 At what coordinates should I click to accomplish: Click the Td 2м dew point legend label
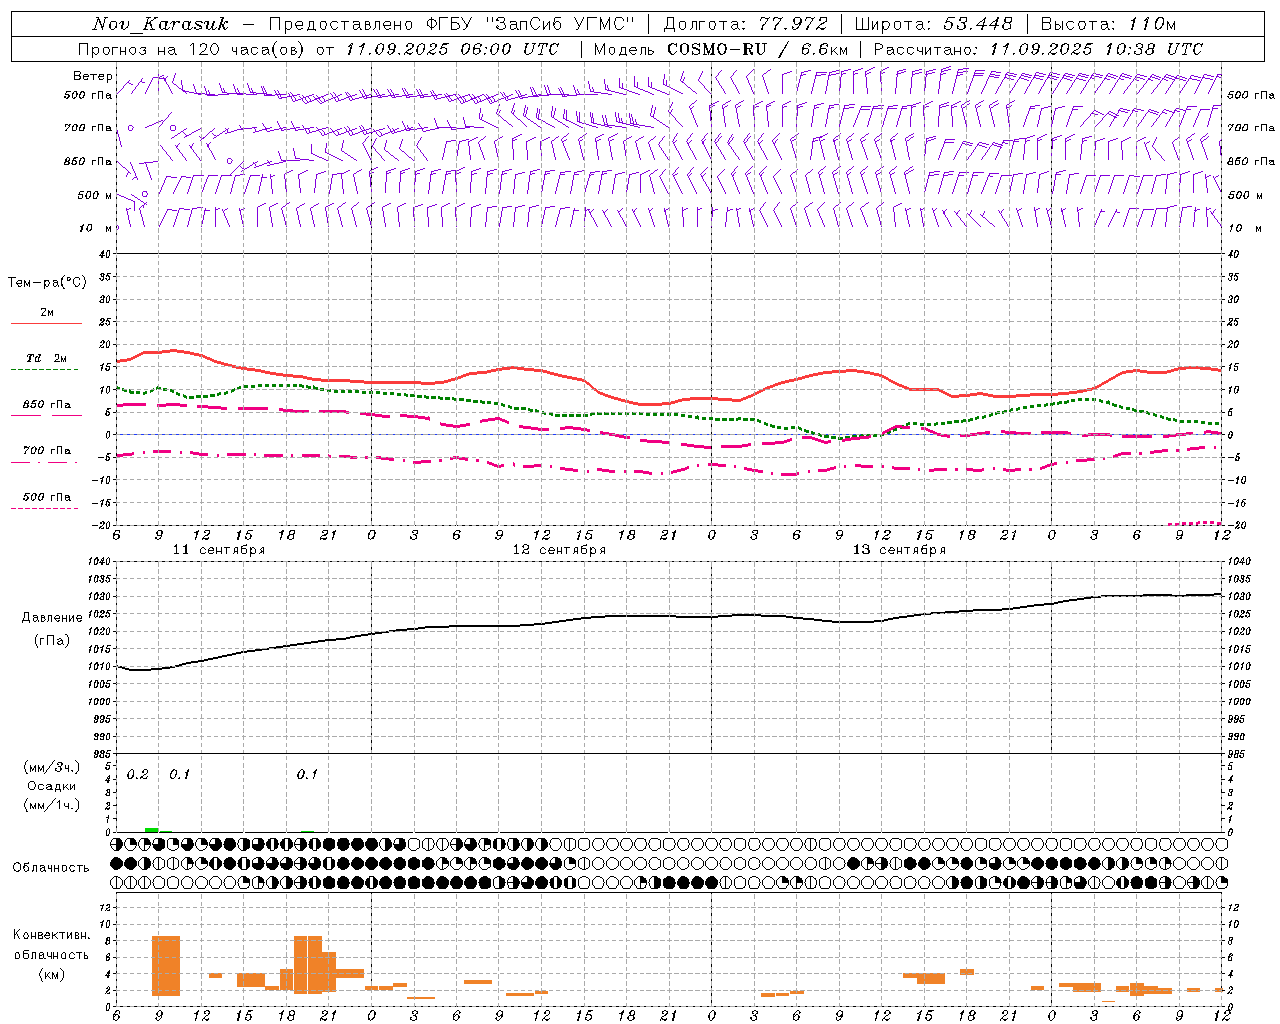(x=47, y=358)
